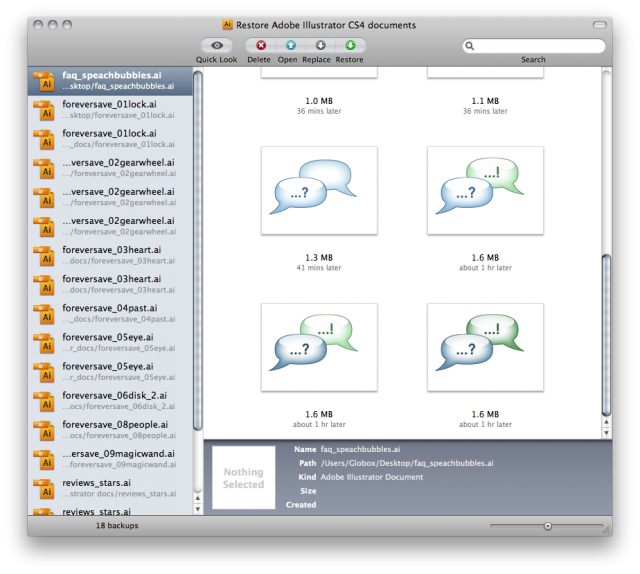
Task: Click Ai file icon beside foreversave_08people.ai
Action: (44, 430)
